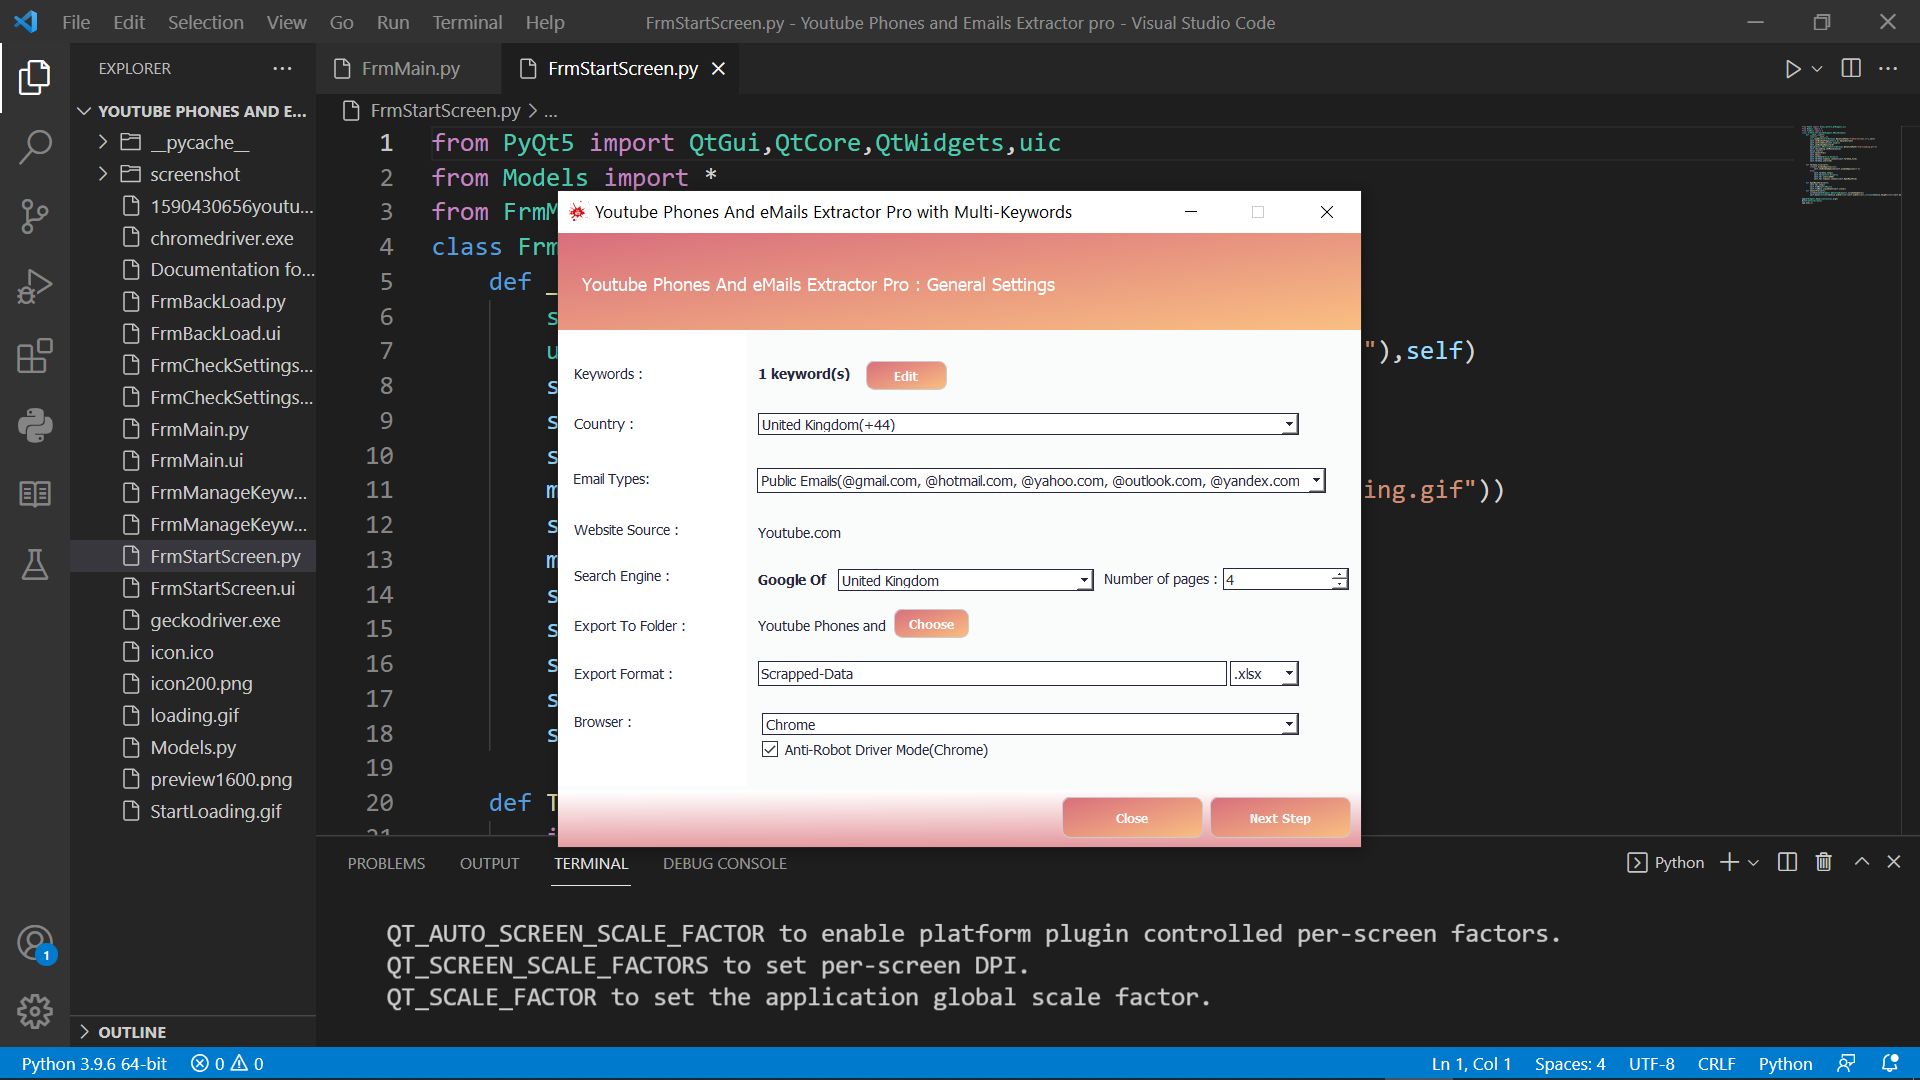
Task: Click the editor minimap
Action: coord(1850,165)
